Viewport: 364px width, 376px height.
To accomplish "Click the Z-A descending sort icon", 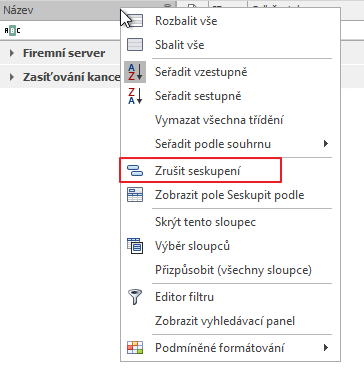I will (x=135, y=96).
